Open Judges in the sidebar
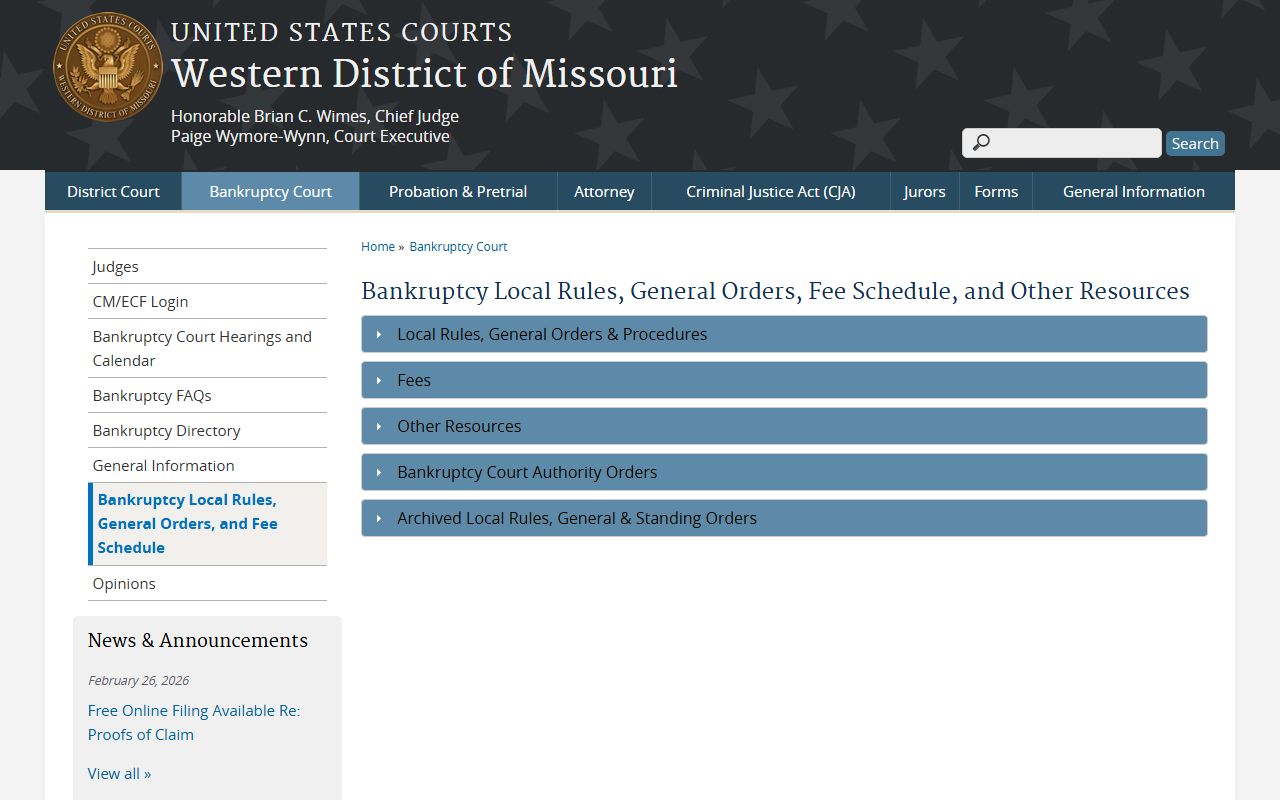 point(207,266)
